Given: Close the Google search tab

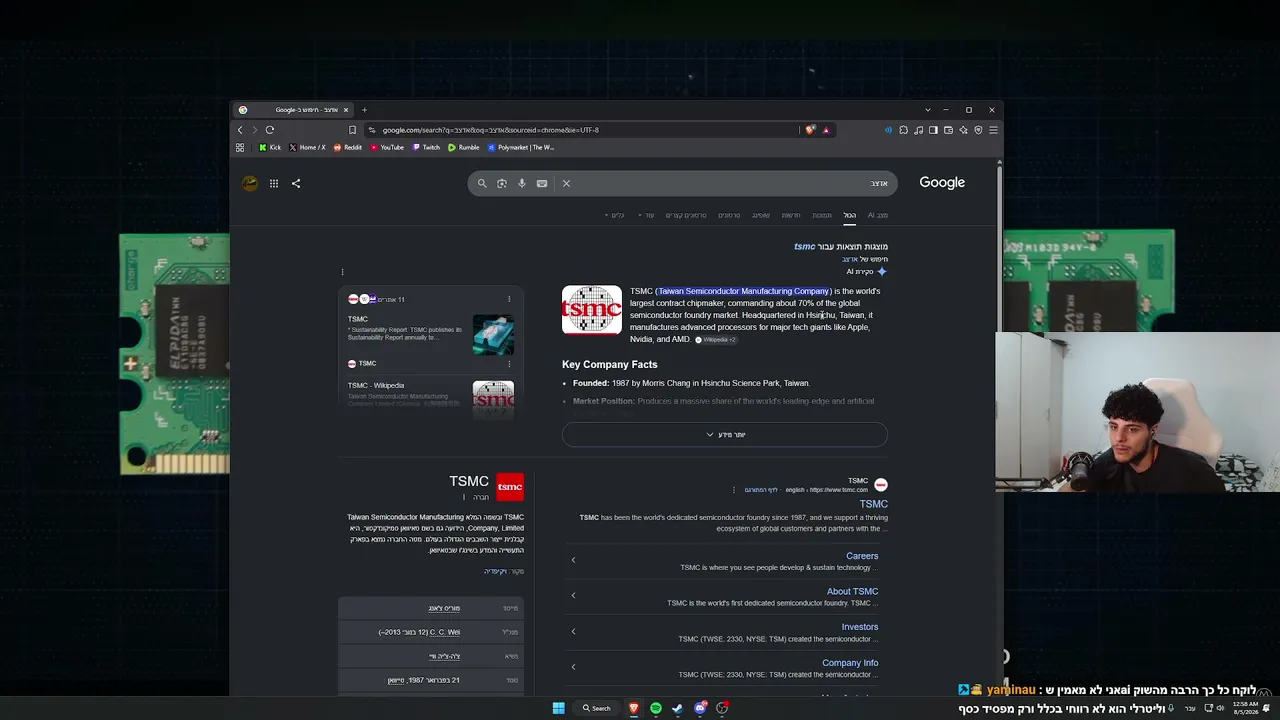Looking at the screenshot, I should click(x=346, y=110).
